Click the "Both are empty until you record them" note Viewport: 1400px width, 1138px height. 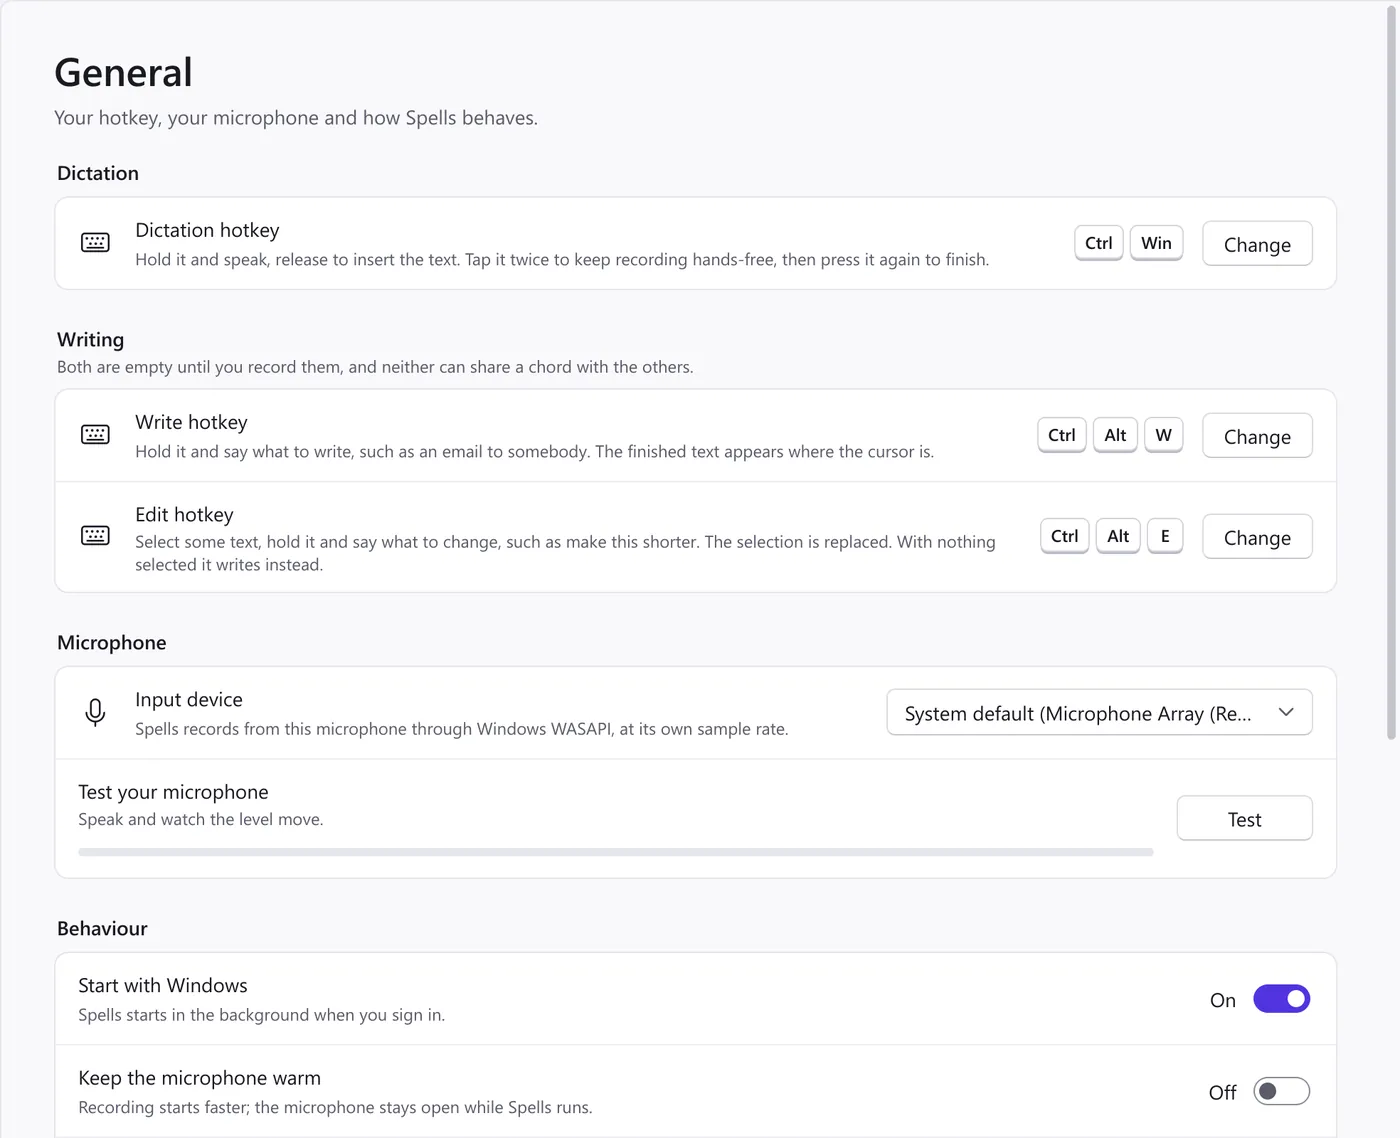(375, 367)
